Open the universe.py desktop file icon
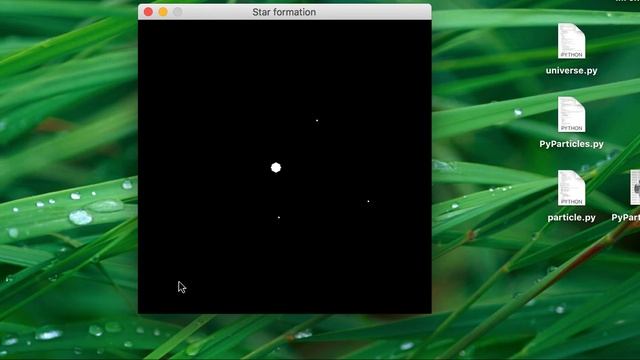Screen dimensions: 640x360 571,41
